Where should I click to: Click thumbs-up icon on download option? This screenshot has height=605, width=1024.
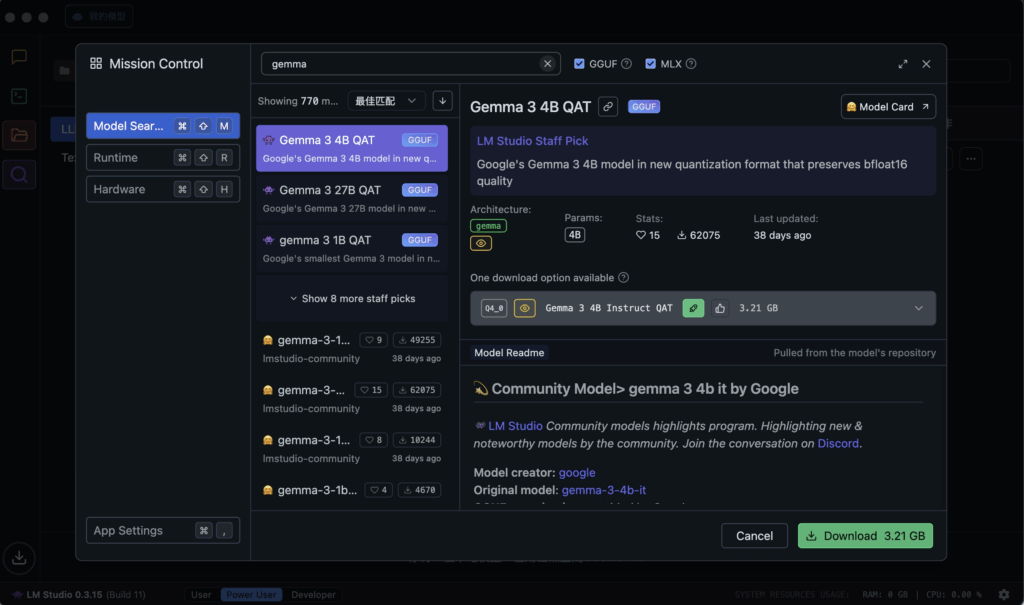tap(720, 308)
